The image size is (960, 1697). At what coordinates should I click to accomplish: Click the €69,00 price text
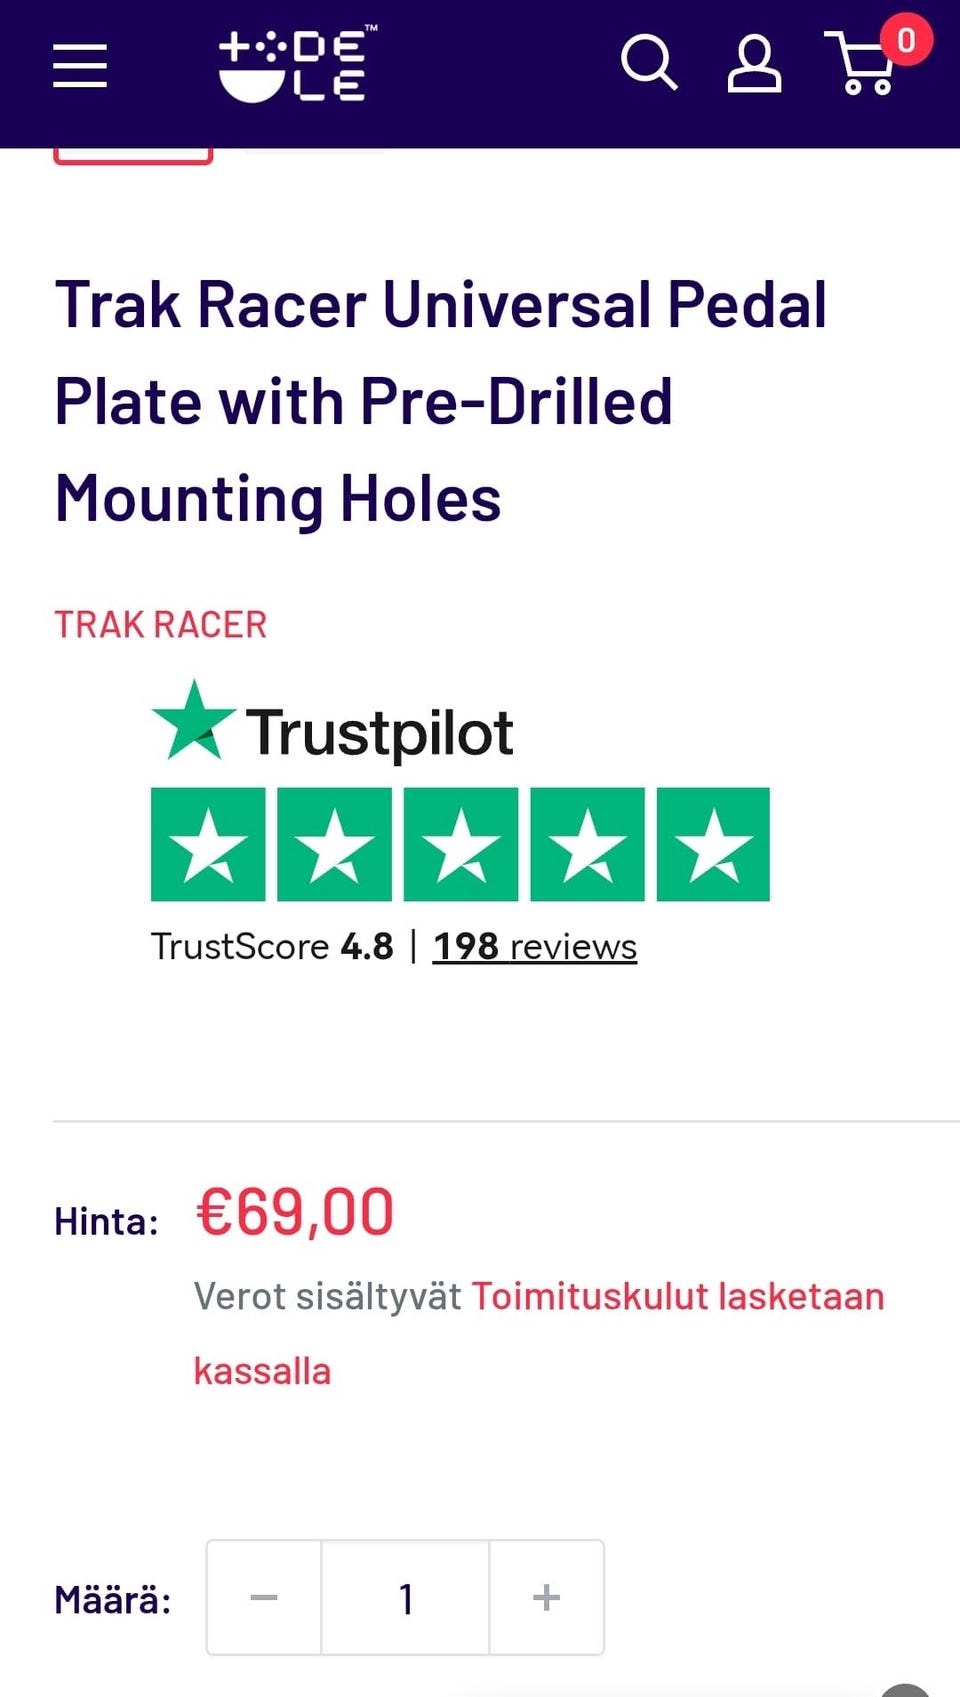[295, 1213]
